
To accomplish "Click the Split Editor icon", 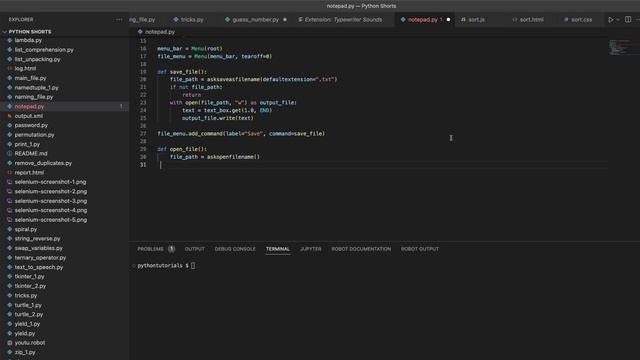I will [x=628, y=20].
